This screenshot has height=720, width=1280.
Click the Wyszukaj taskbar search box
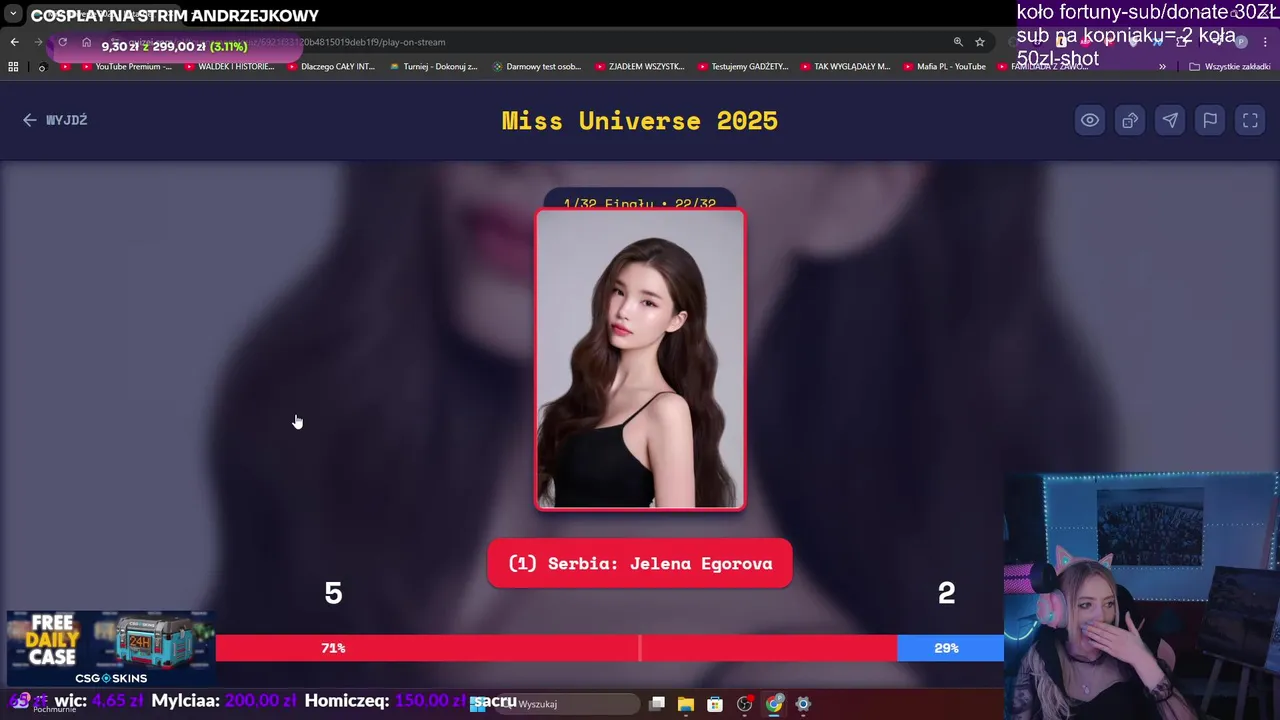[x=570, y=704]
